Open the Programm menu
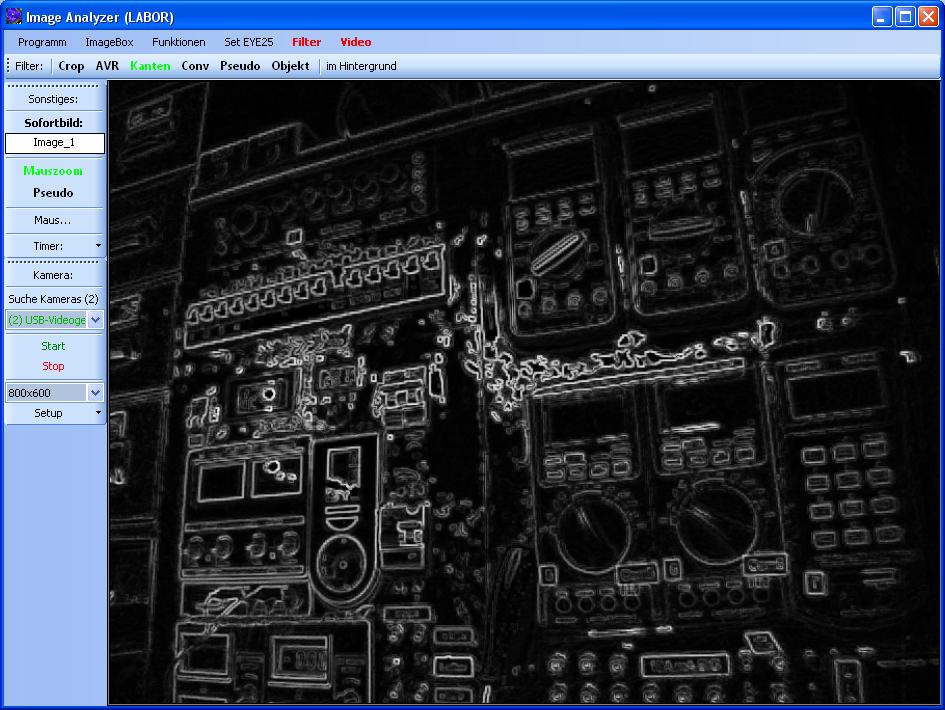This screenshot has height=710, width=945. pyautogui.click(x=42, y=42)
